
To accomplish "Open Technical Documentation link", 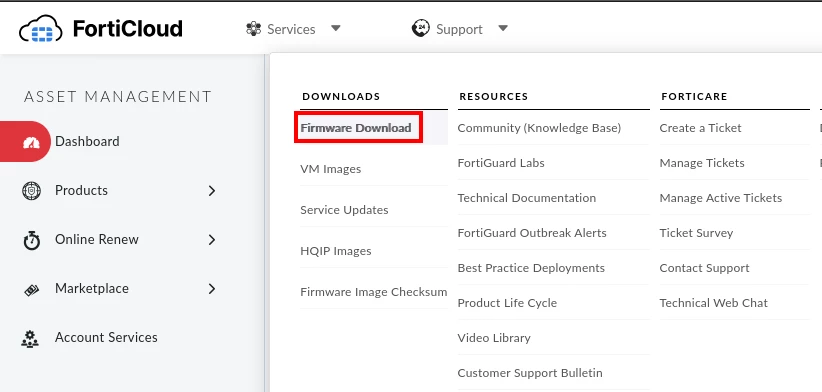I will [527, 198].
